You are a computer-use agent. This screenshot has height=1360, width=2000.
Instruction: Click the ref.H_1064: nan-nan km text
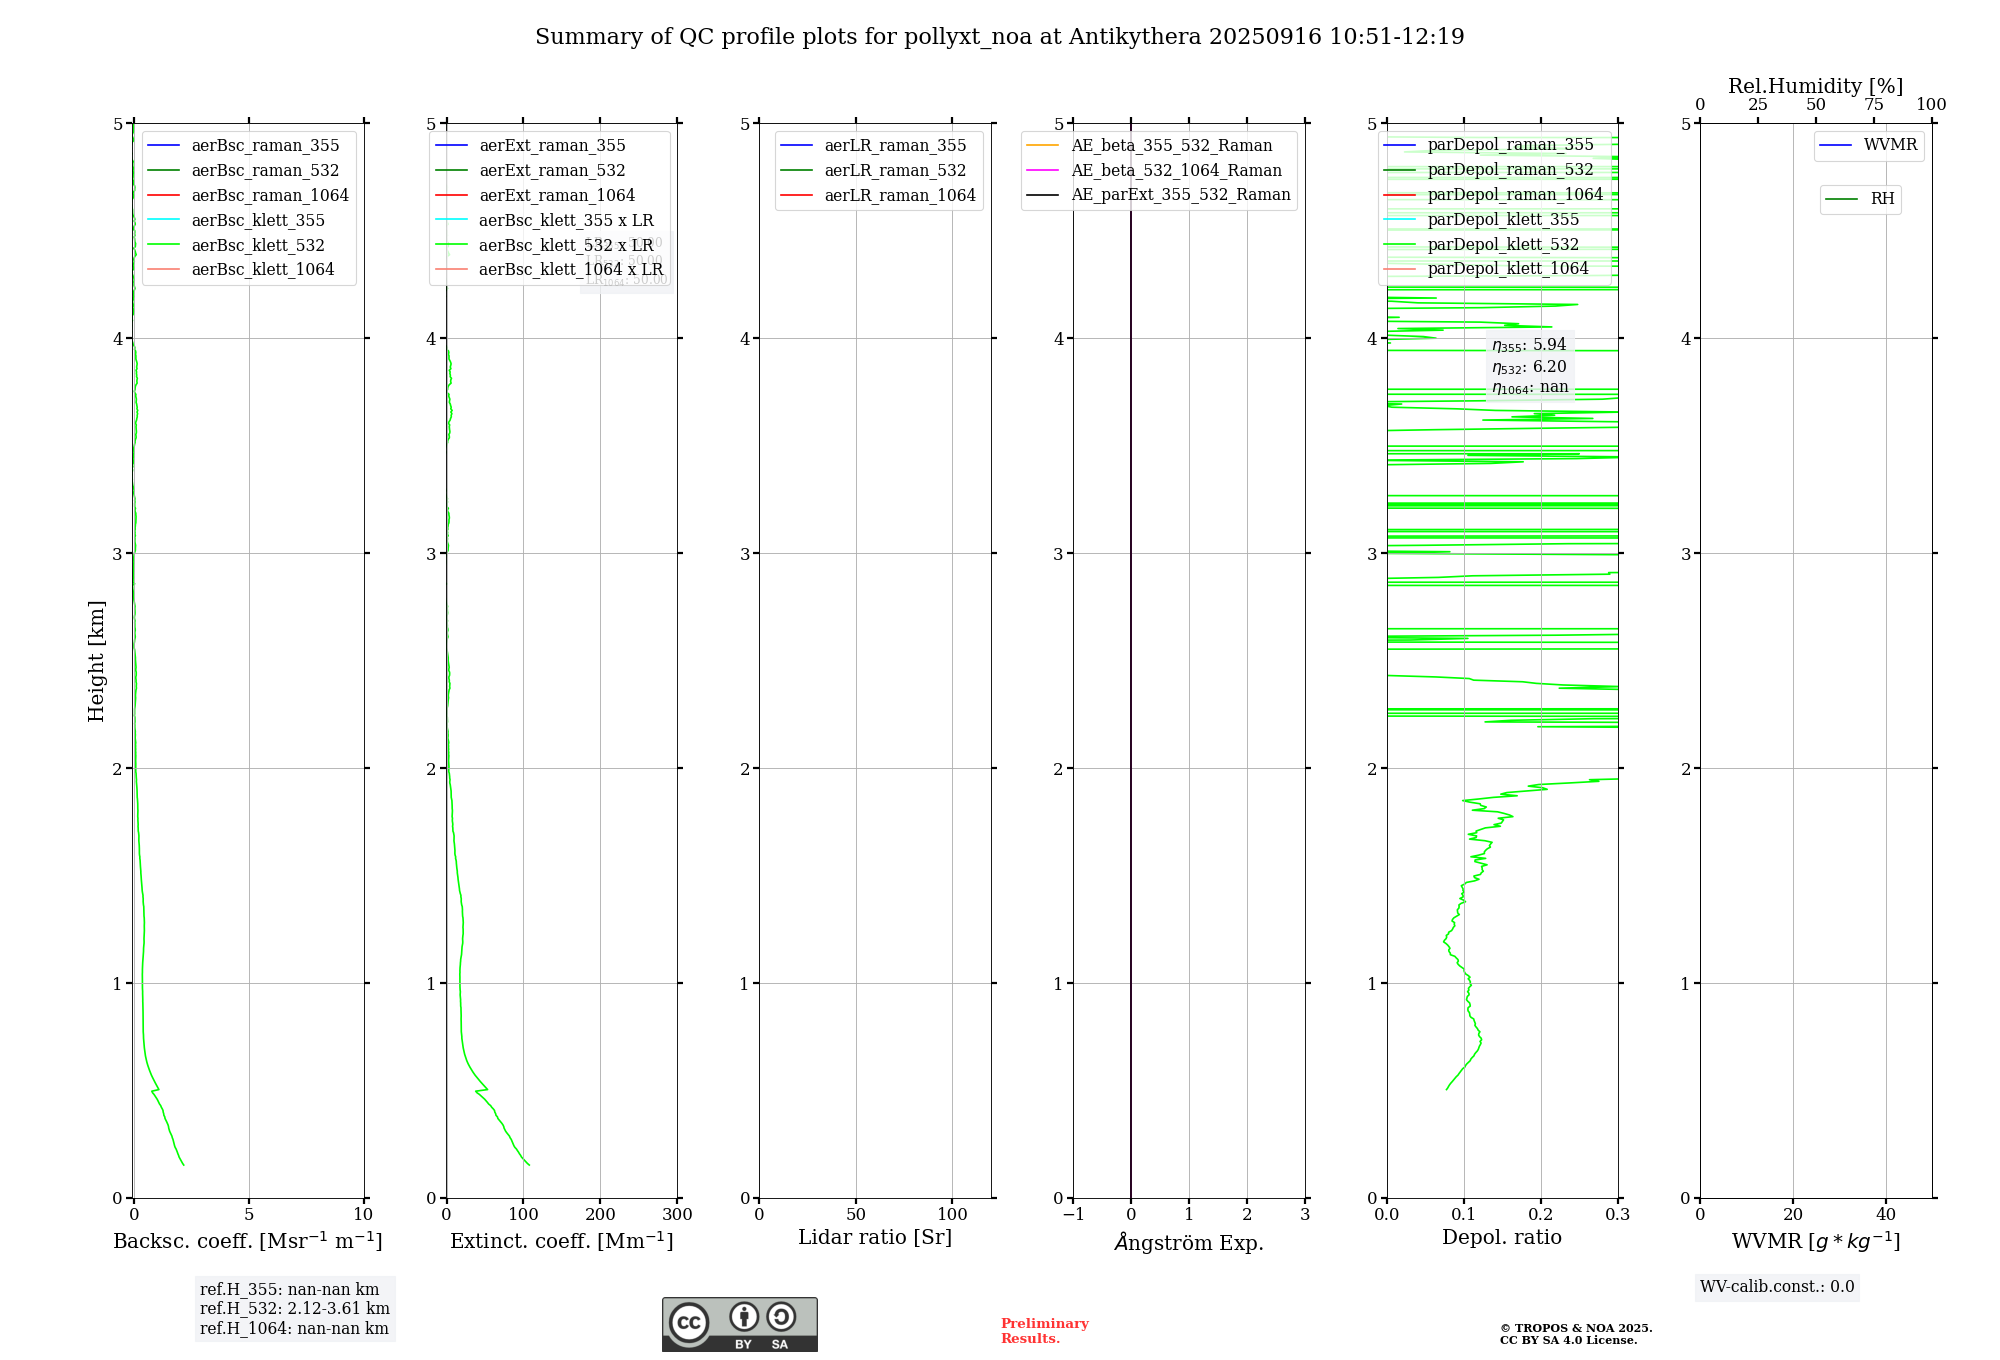pyautogui.click(x=294, y=1329)
